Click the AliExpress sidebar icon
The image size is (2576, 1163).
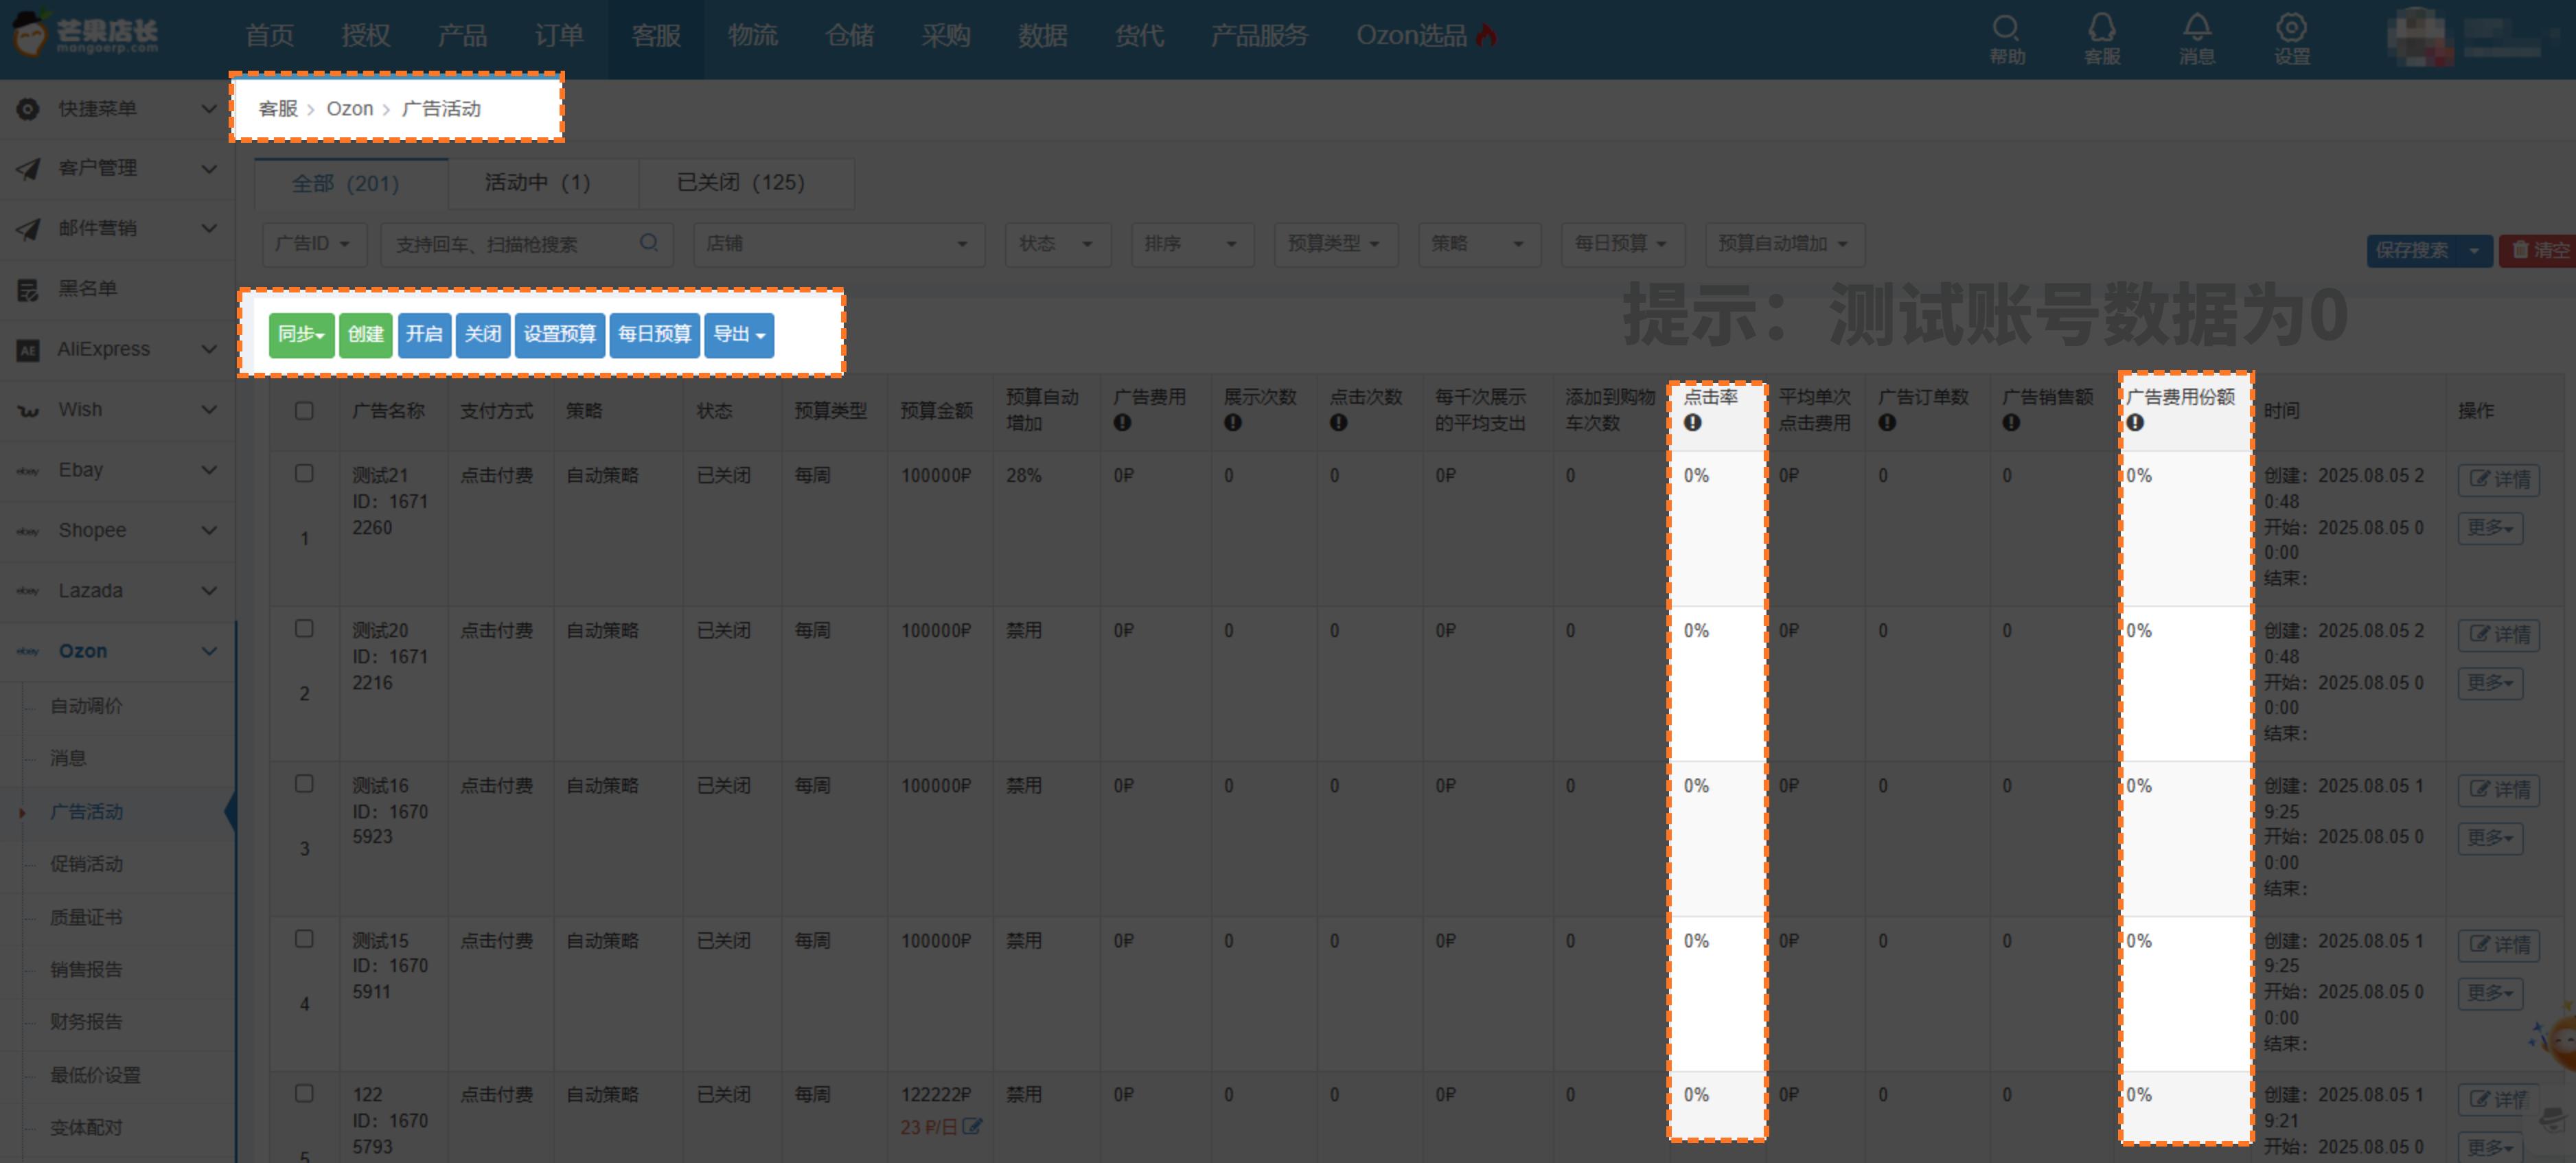(28, 349)
